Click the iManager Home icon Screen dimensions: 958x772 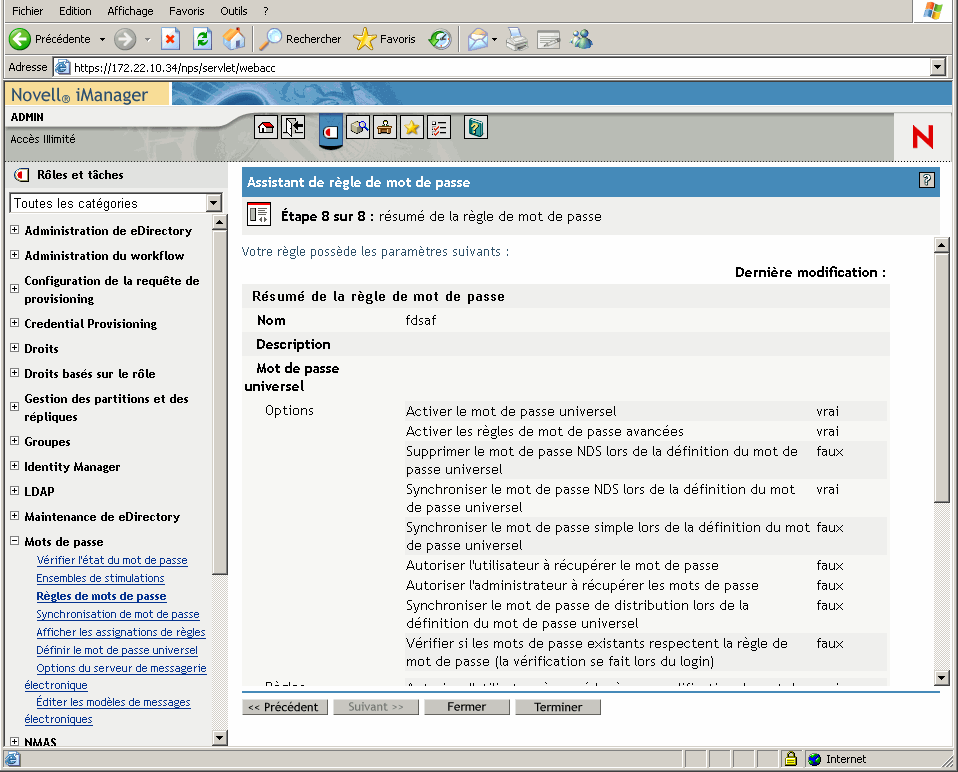tap(266, 127)
